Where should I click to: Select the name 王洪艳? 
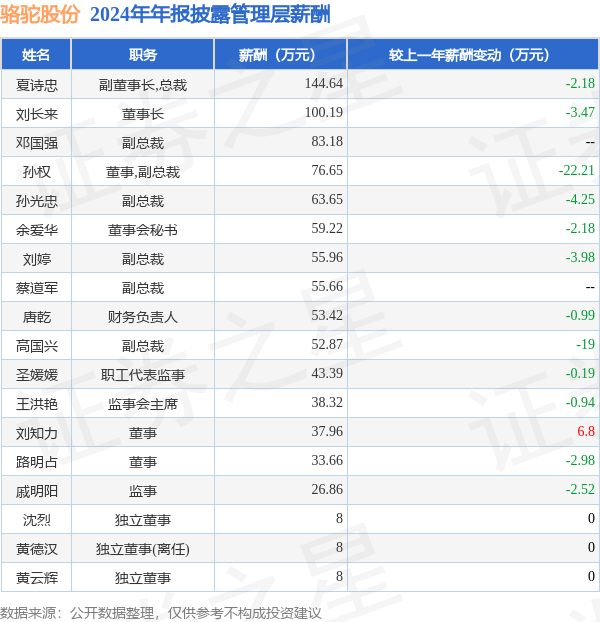[37, 404]
